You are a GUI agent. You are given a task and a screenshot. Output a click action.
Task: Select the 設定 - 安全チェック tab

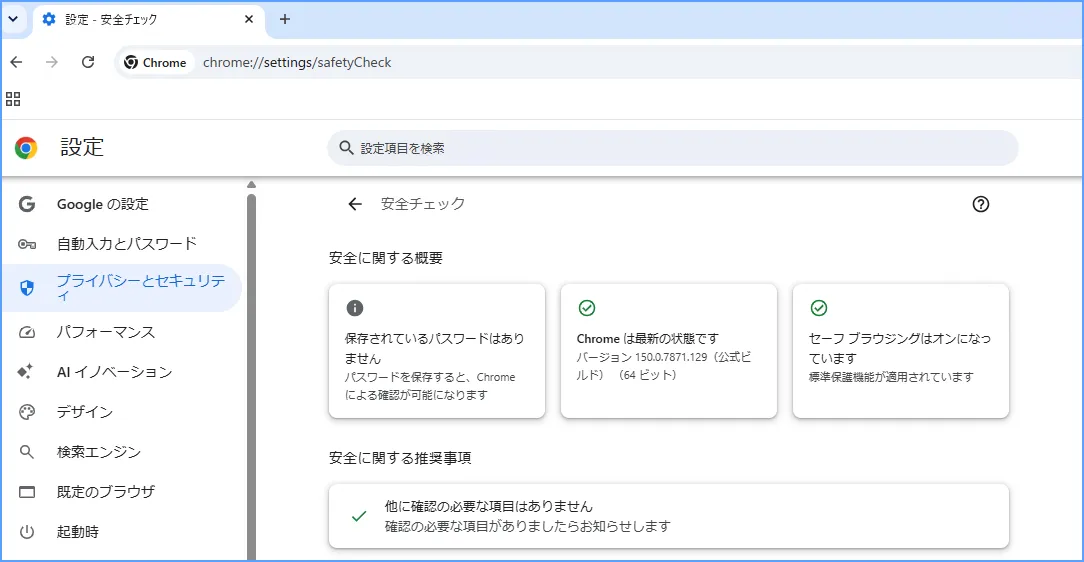tap(148, 19)
